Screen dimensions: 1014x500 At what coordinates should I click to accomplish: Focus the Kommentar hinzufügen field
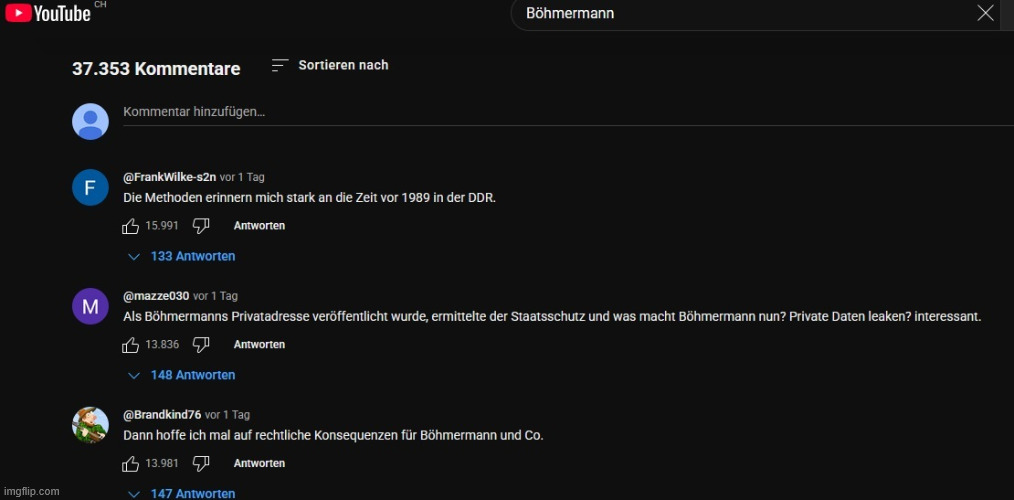[x=568, y=113]
